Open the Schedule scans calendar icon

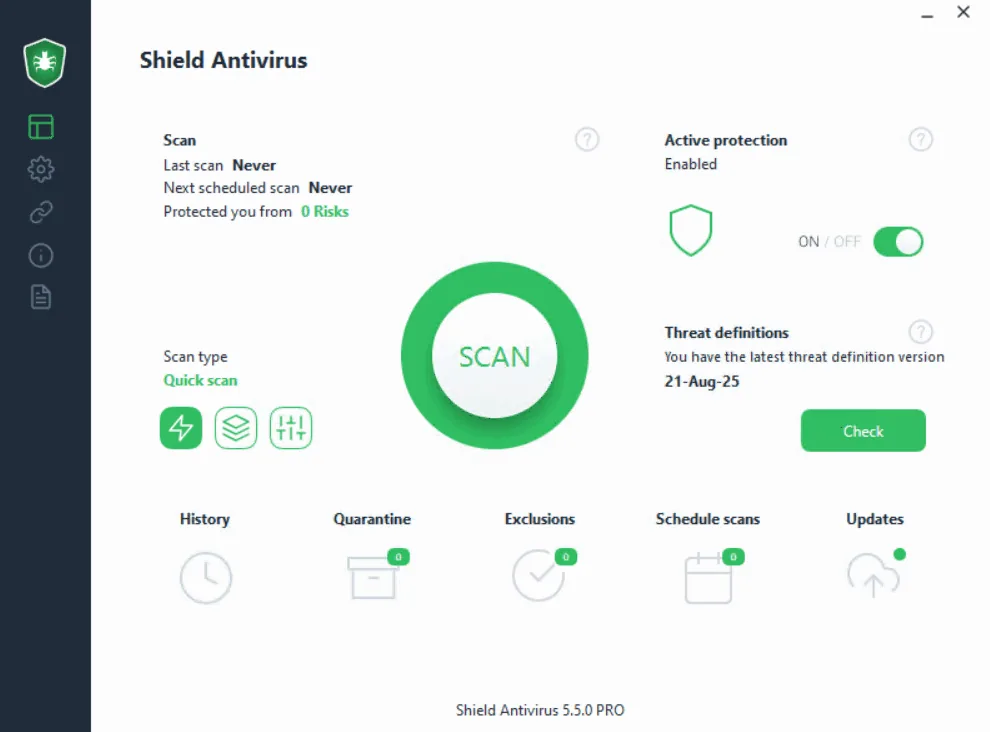tap(708, 577)
